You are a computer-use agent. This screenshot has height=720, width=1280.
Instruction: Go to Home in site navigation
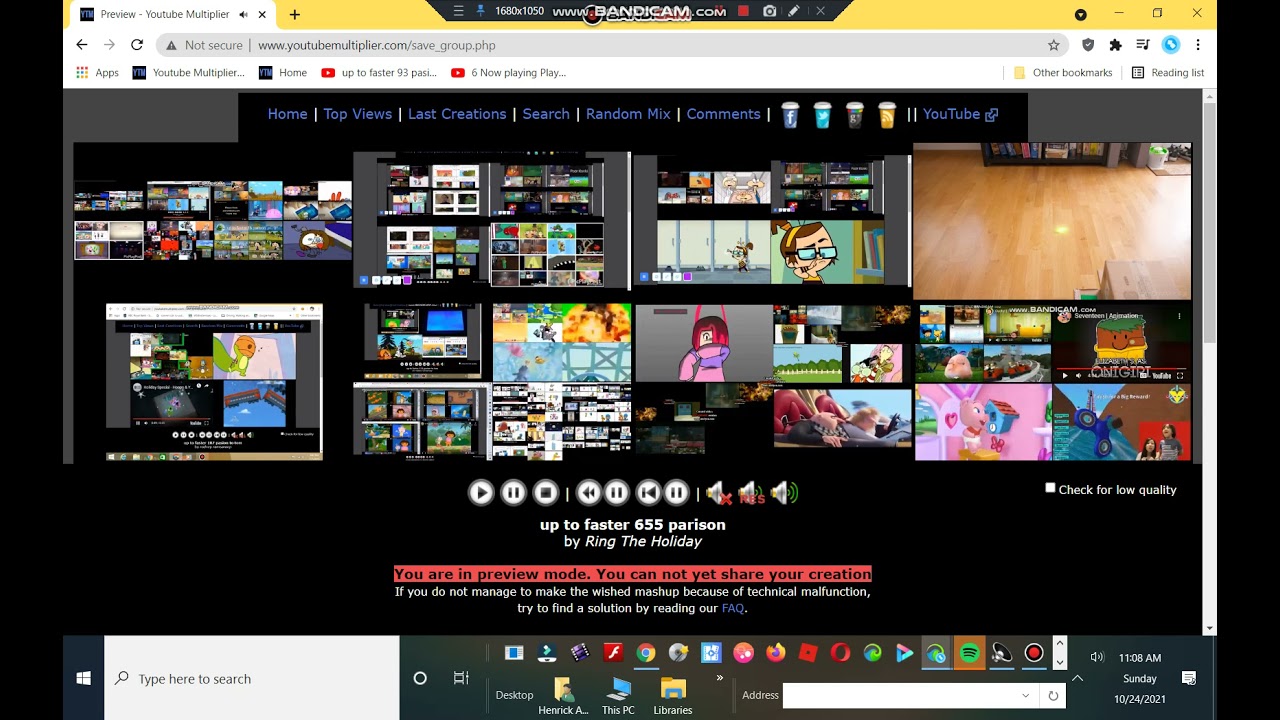pyautogui.click(x=288, y=114)
